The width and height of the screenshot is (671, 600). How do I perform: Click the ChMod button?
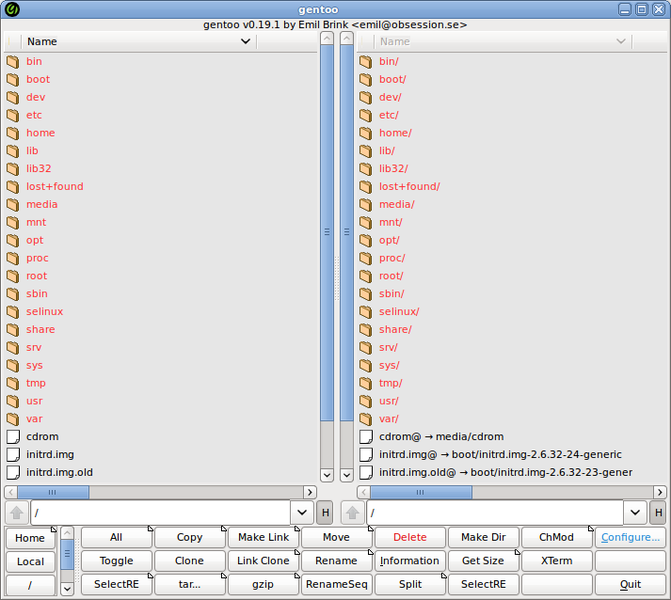click(x=556, y=538)
